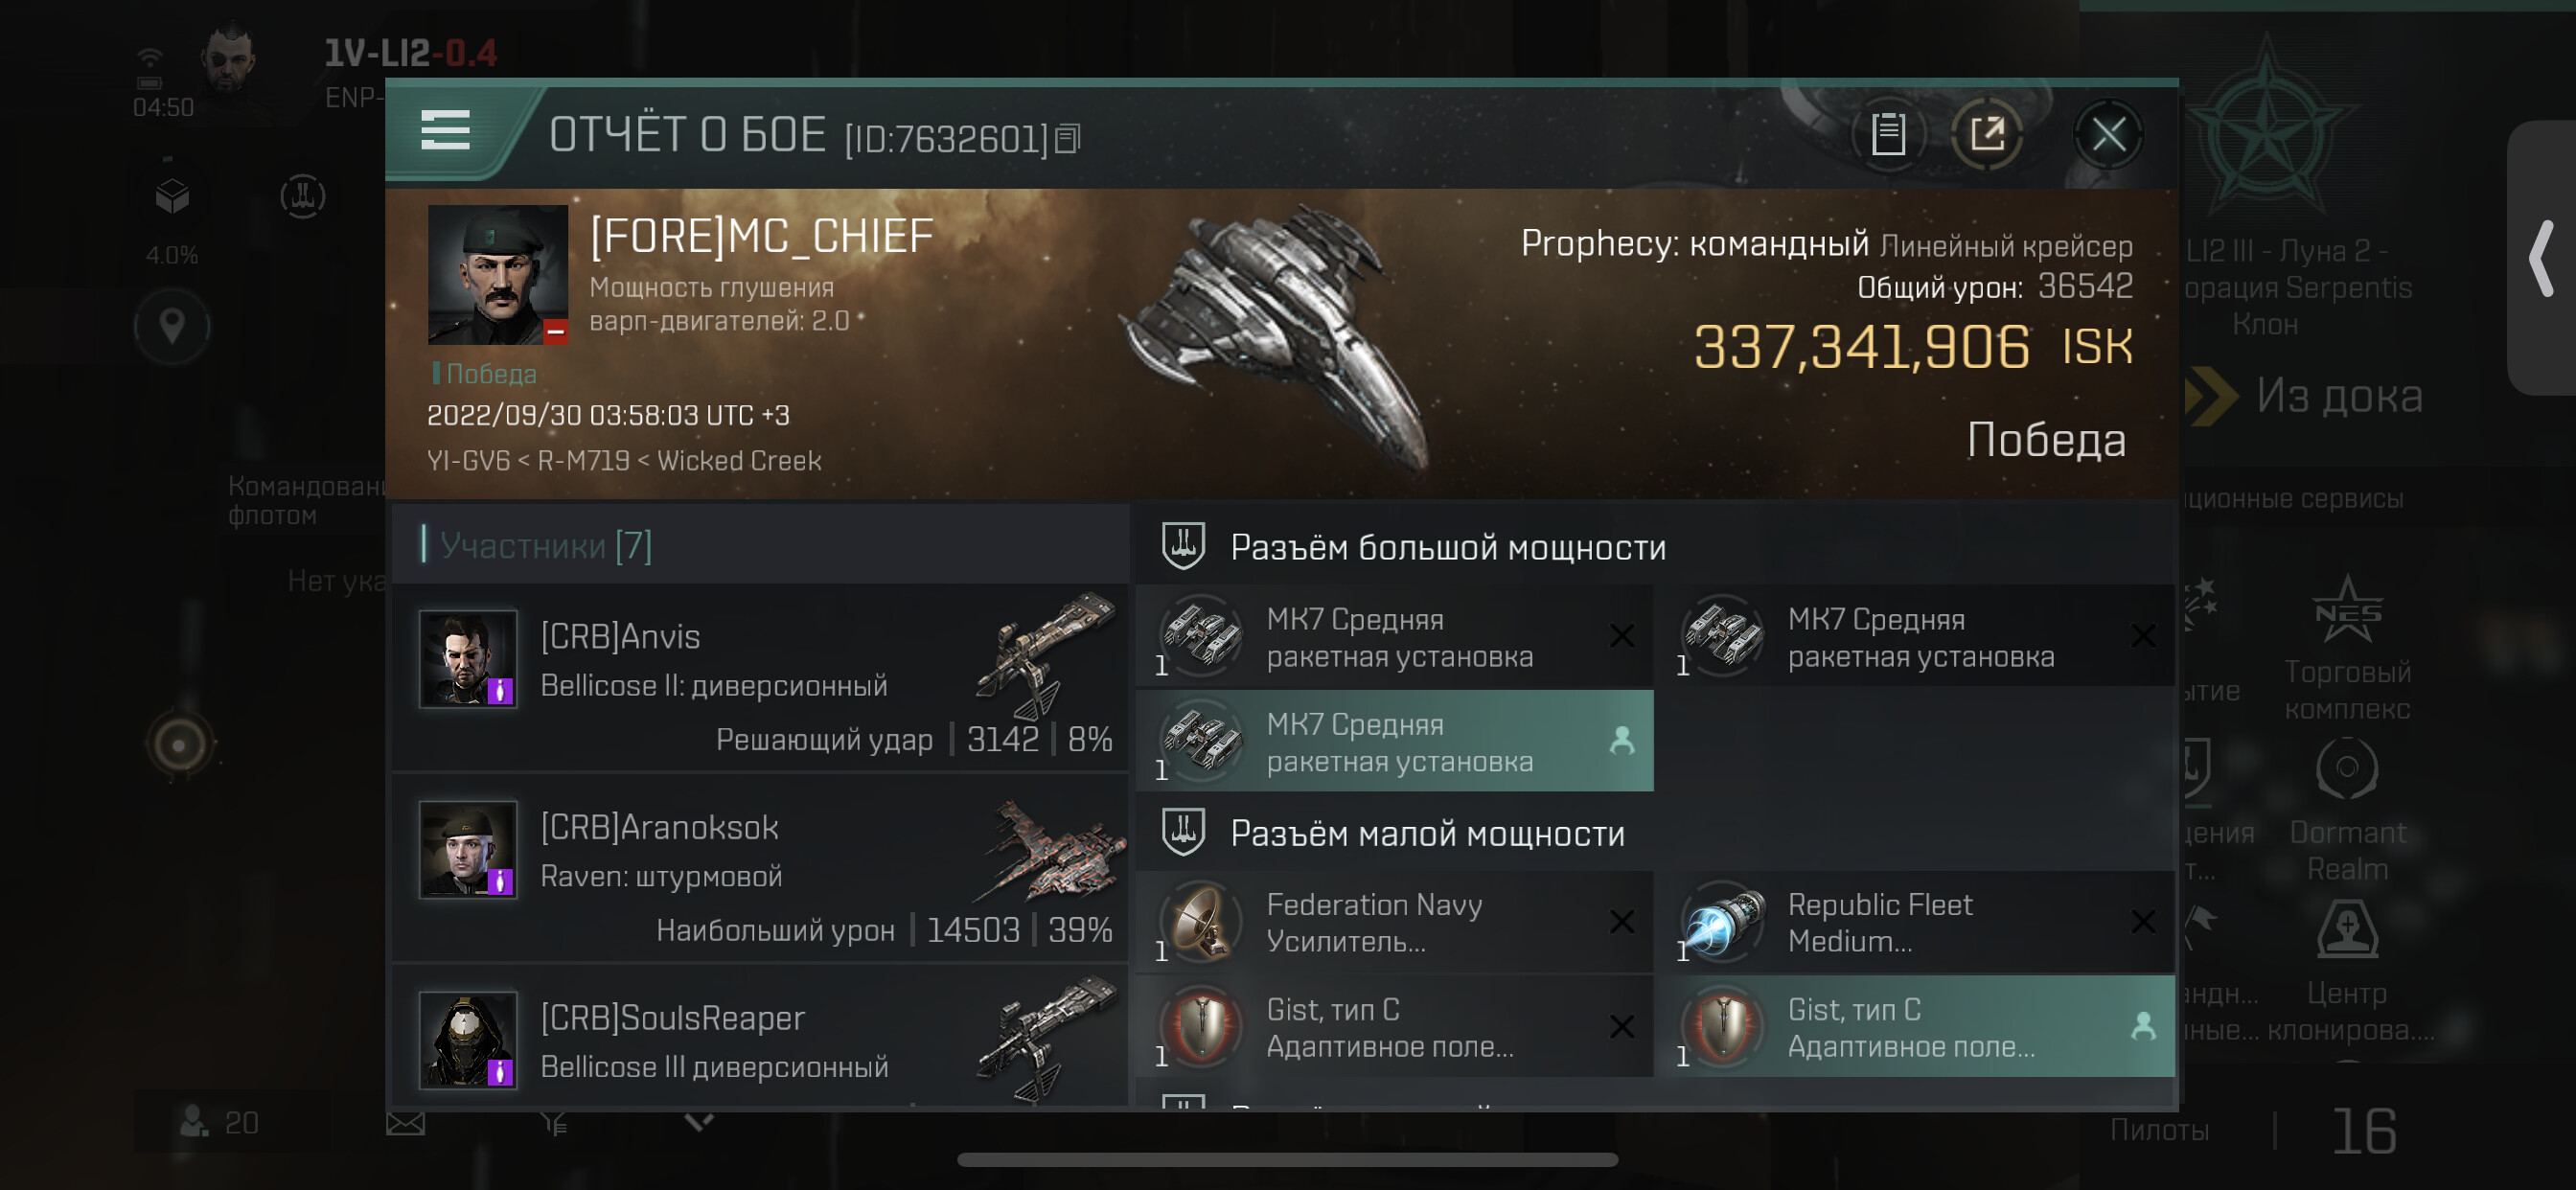
Task: Select highlighted МК7 missile launcher module
Action: pos(1394,741)
